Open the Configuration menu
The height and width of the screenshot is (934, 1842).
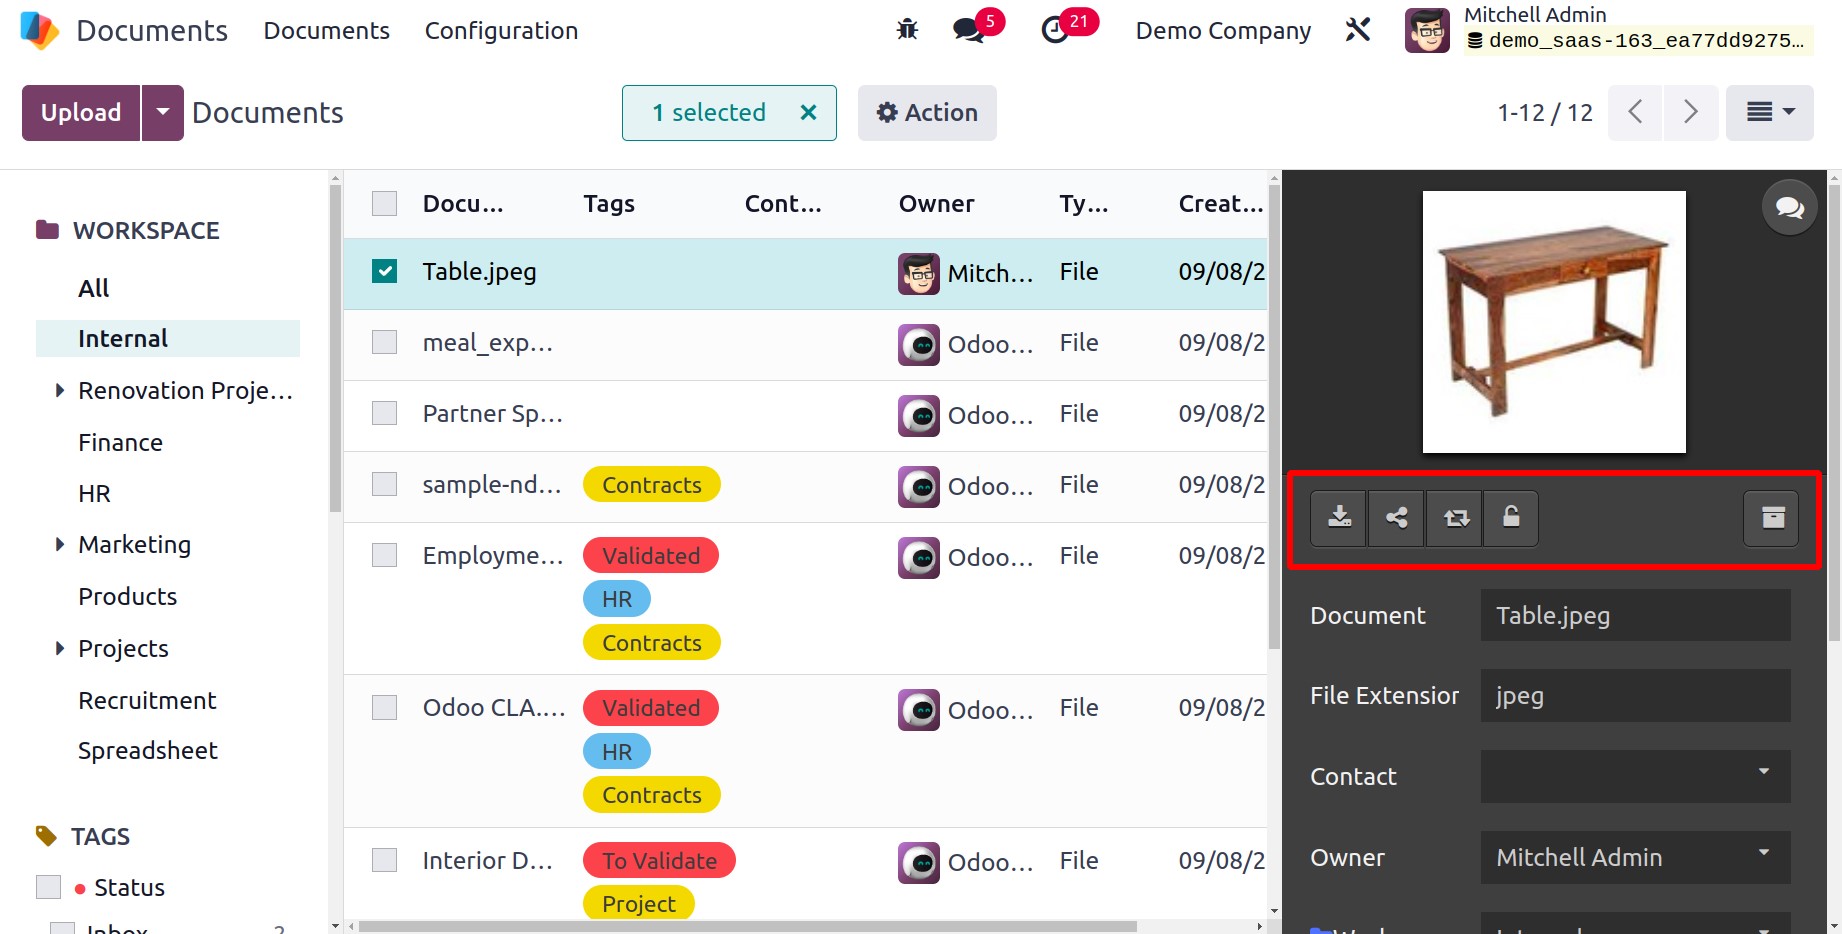point(501,31)
